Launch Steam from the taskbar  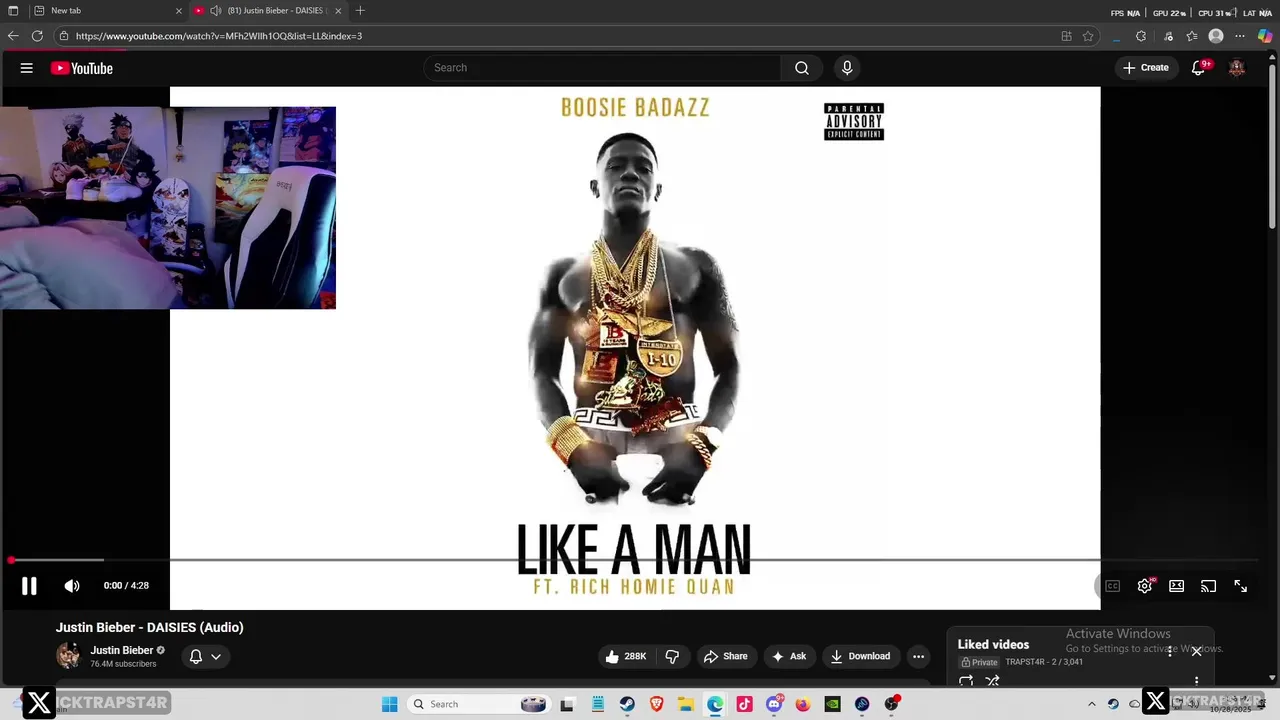(x=627, y=704)
